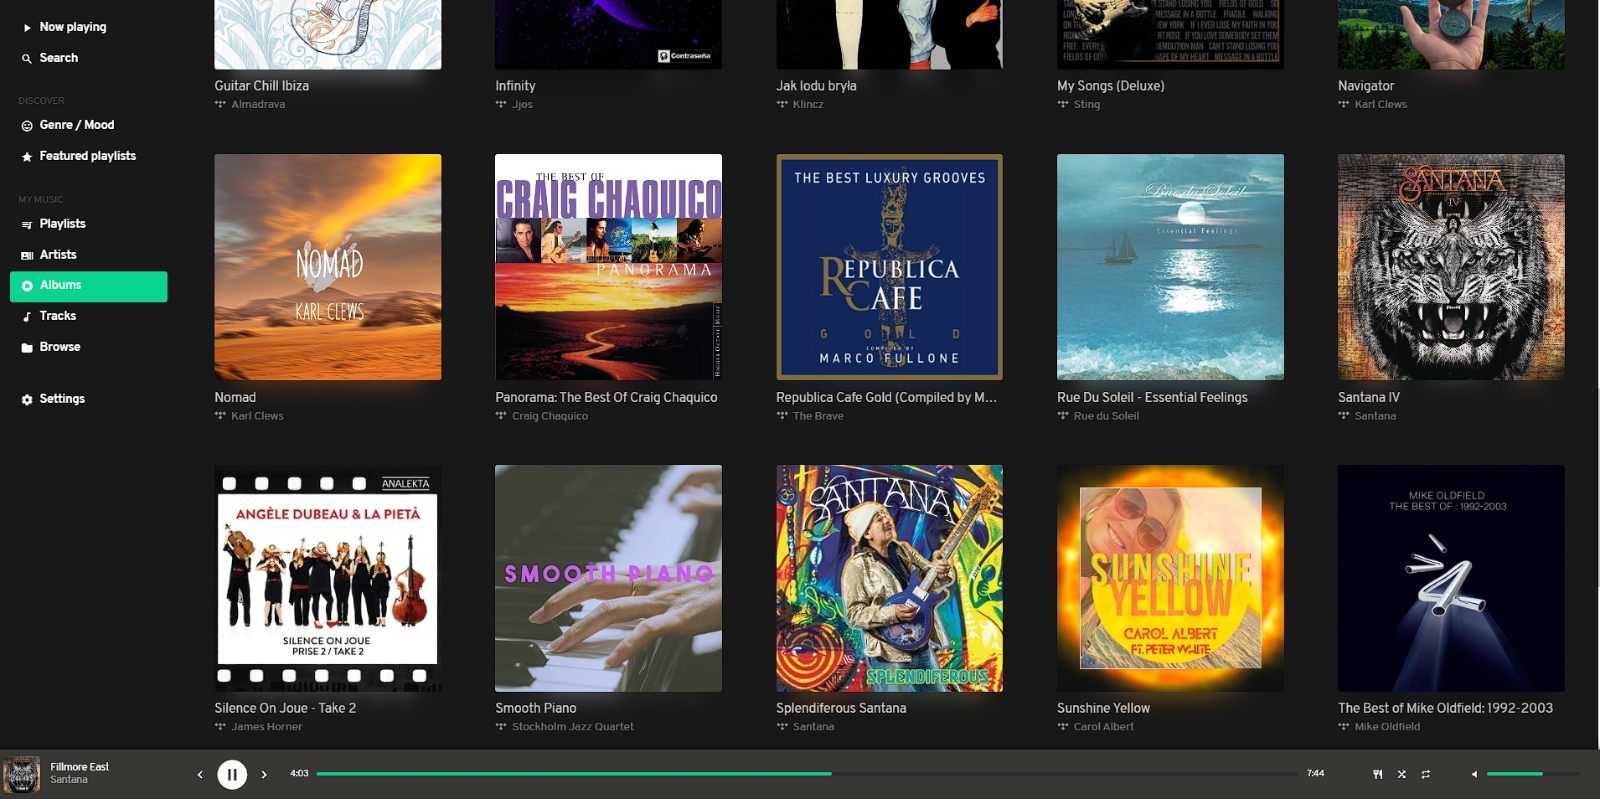View artist Almadrava
The image size is (1600, 799).
tap(258, 104)
